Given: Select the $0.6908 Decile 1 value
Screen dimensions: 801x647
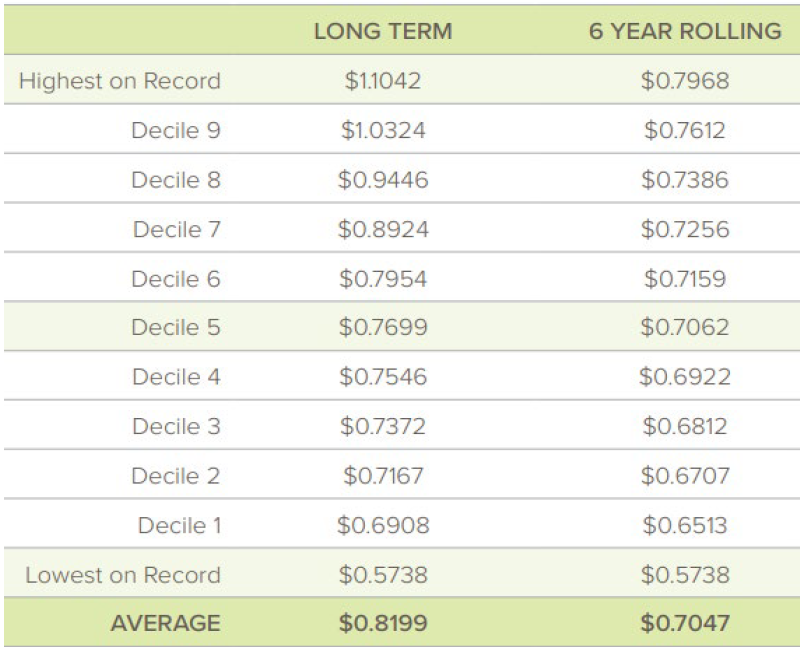Looking at the screenshot, I should click(383, 525).
